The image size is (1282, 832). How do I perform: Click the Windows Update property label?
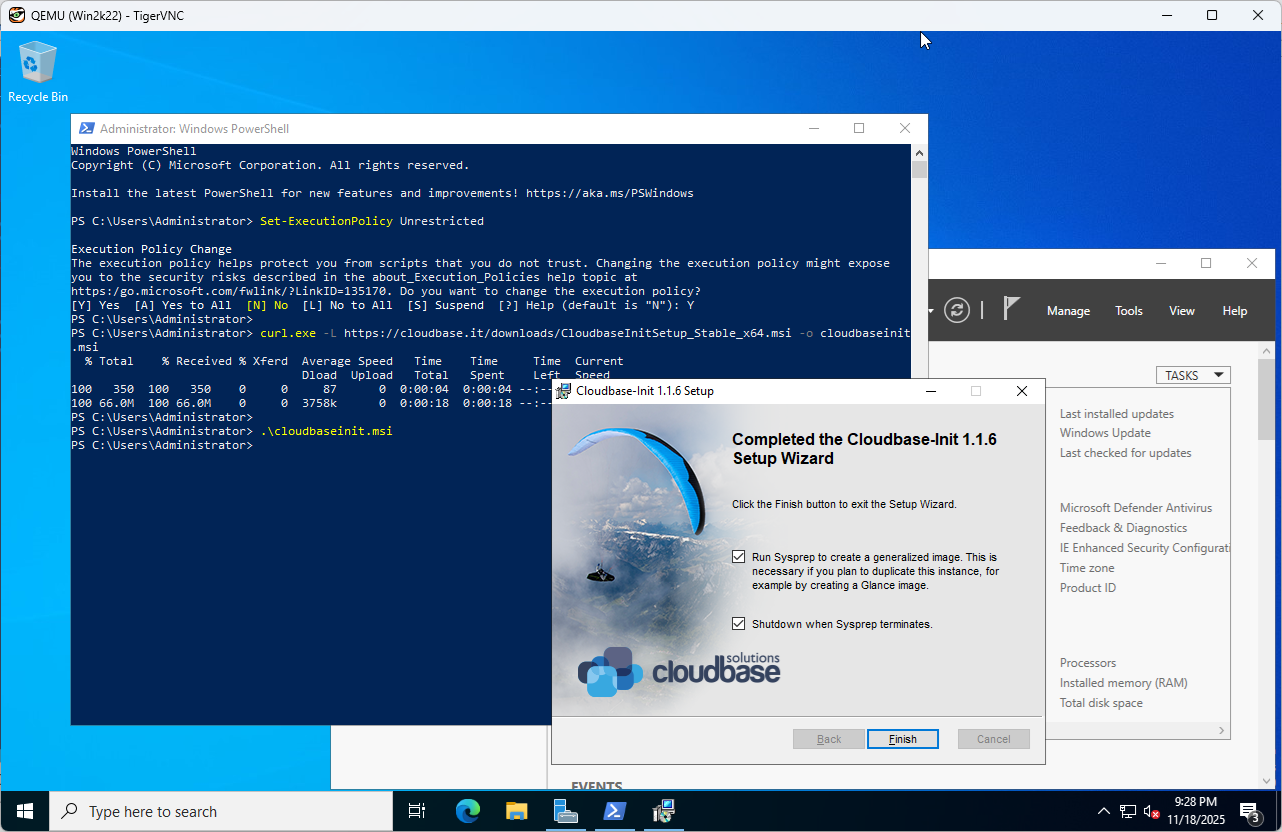click(x=1104, y=433)
